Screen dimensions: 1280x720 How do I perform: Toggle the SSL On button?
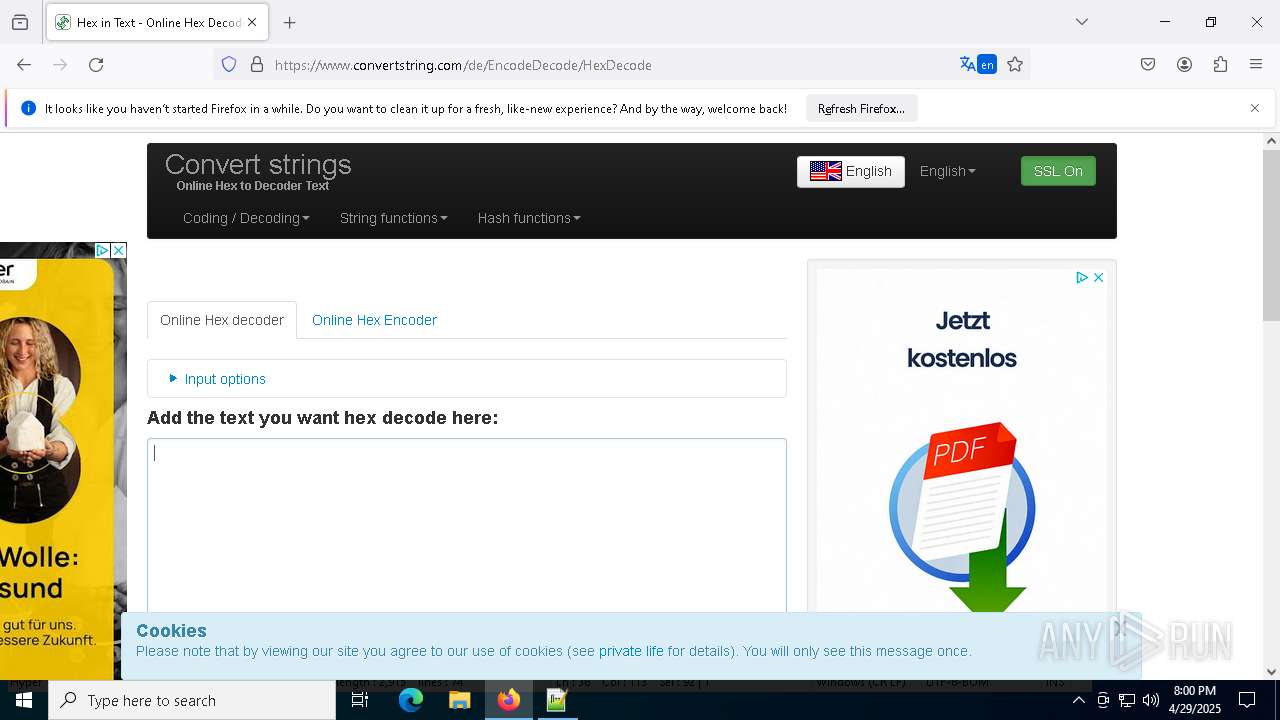1058,171
